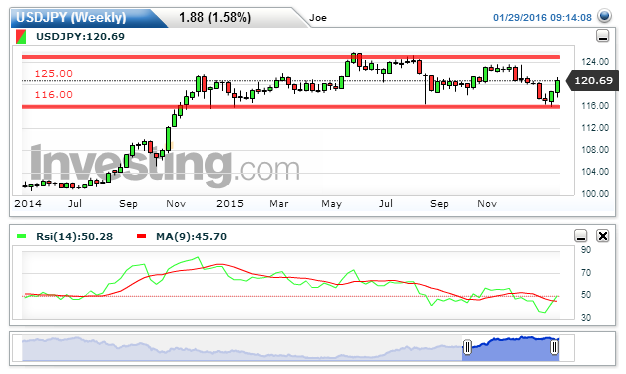The width and height of the screenshot is (626, 374).
Task: Click the right range slider handle
Action: click(554, 347)
